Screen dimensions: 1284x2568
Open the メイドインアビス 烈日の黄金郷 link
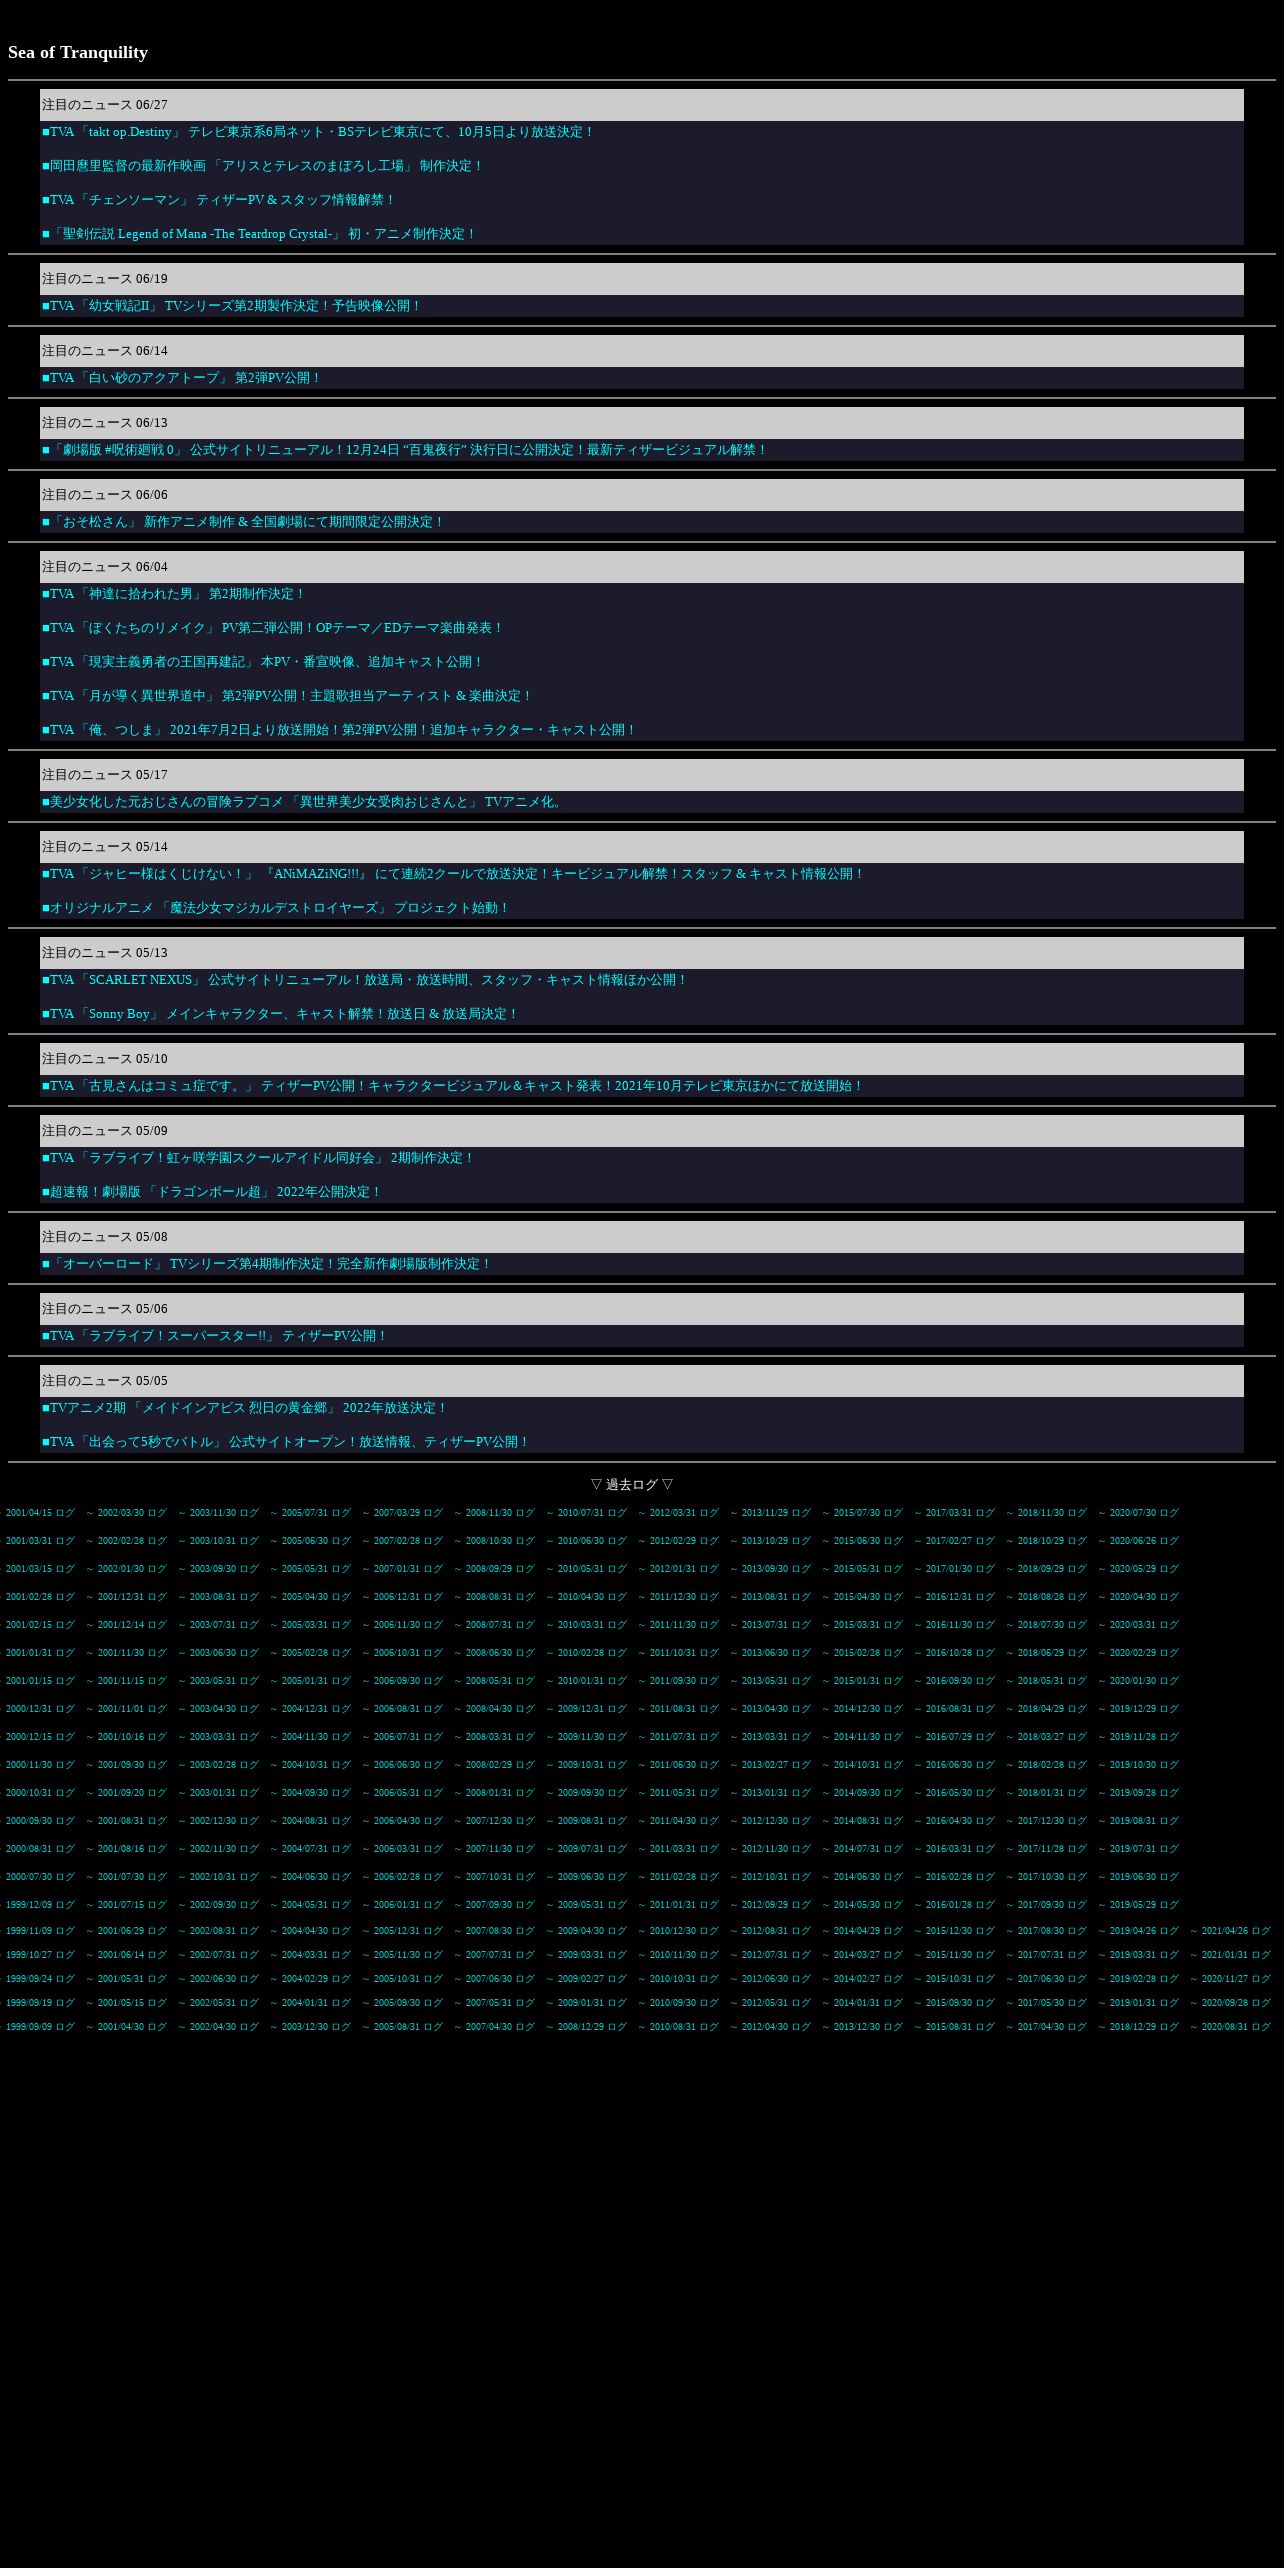click(x=245, y=1408)
